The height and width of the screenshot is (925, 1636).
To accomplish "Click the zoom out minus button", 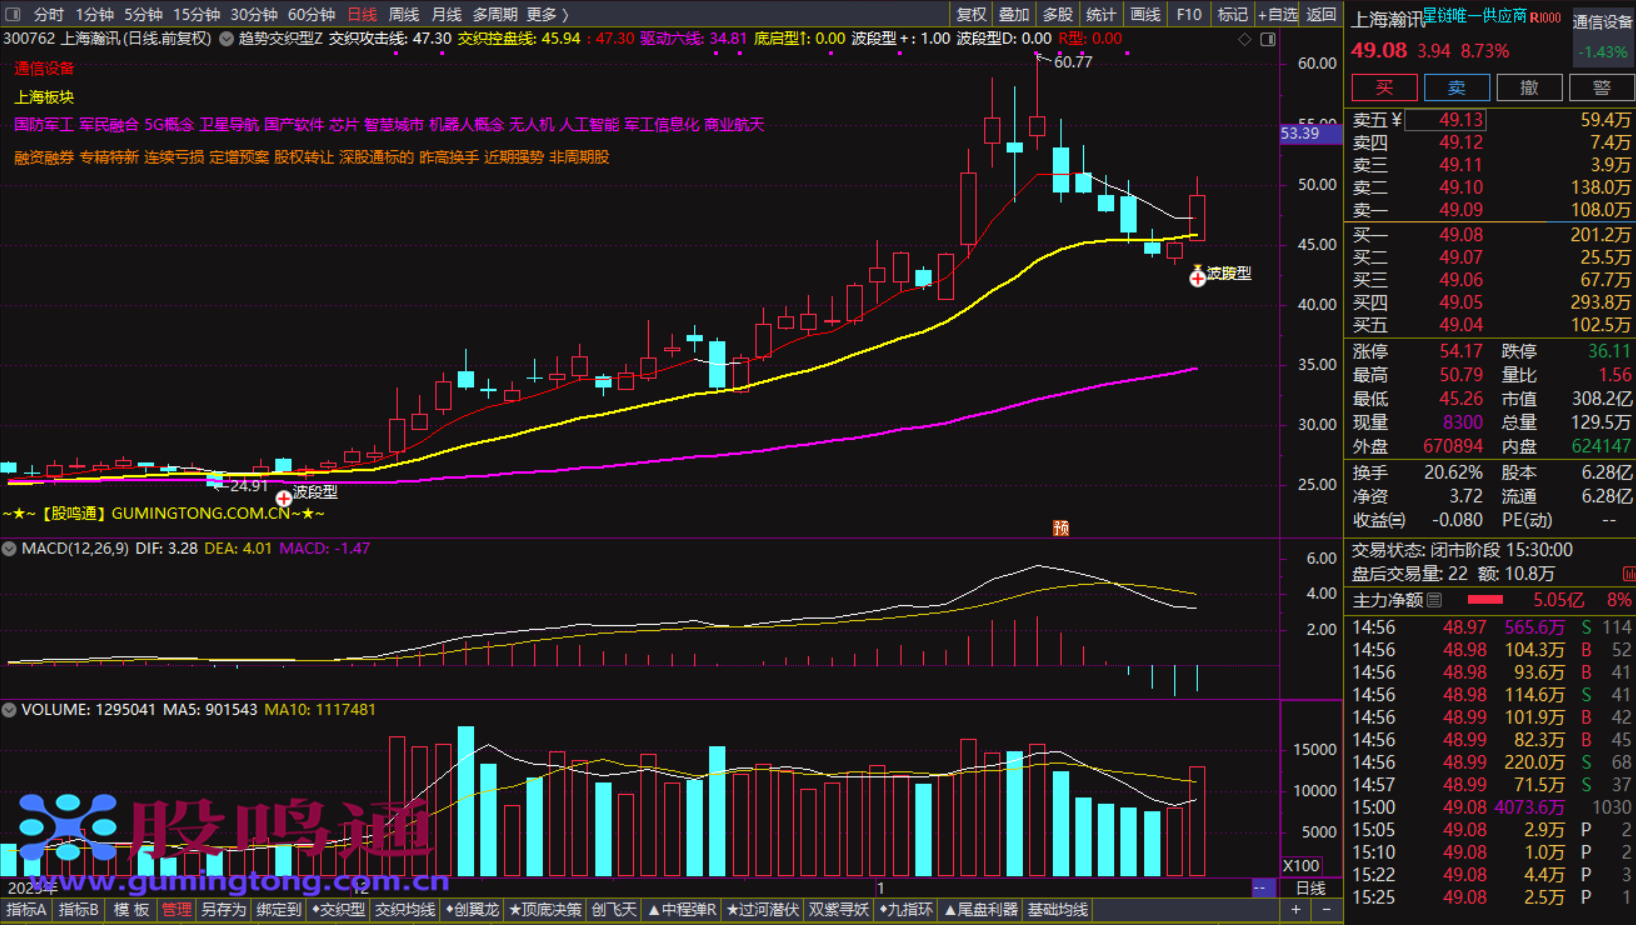I will tap(1327, 909).
